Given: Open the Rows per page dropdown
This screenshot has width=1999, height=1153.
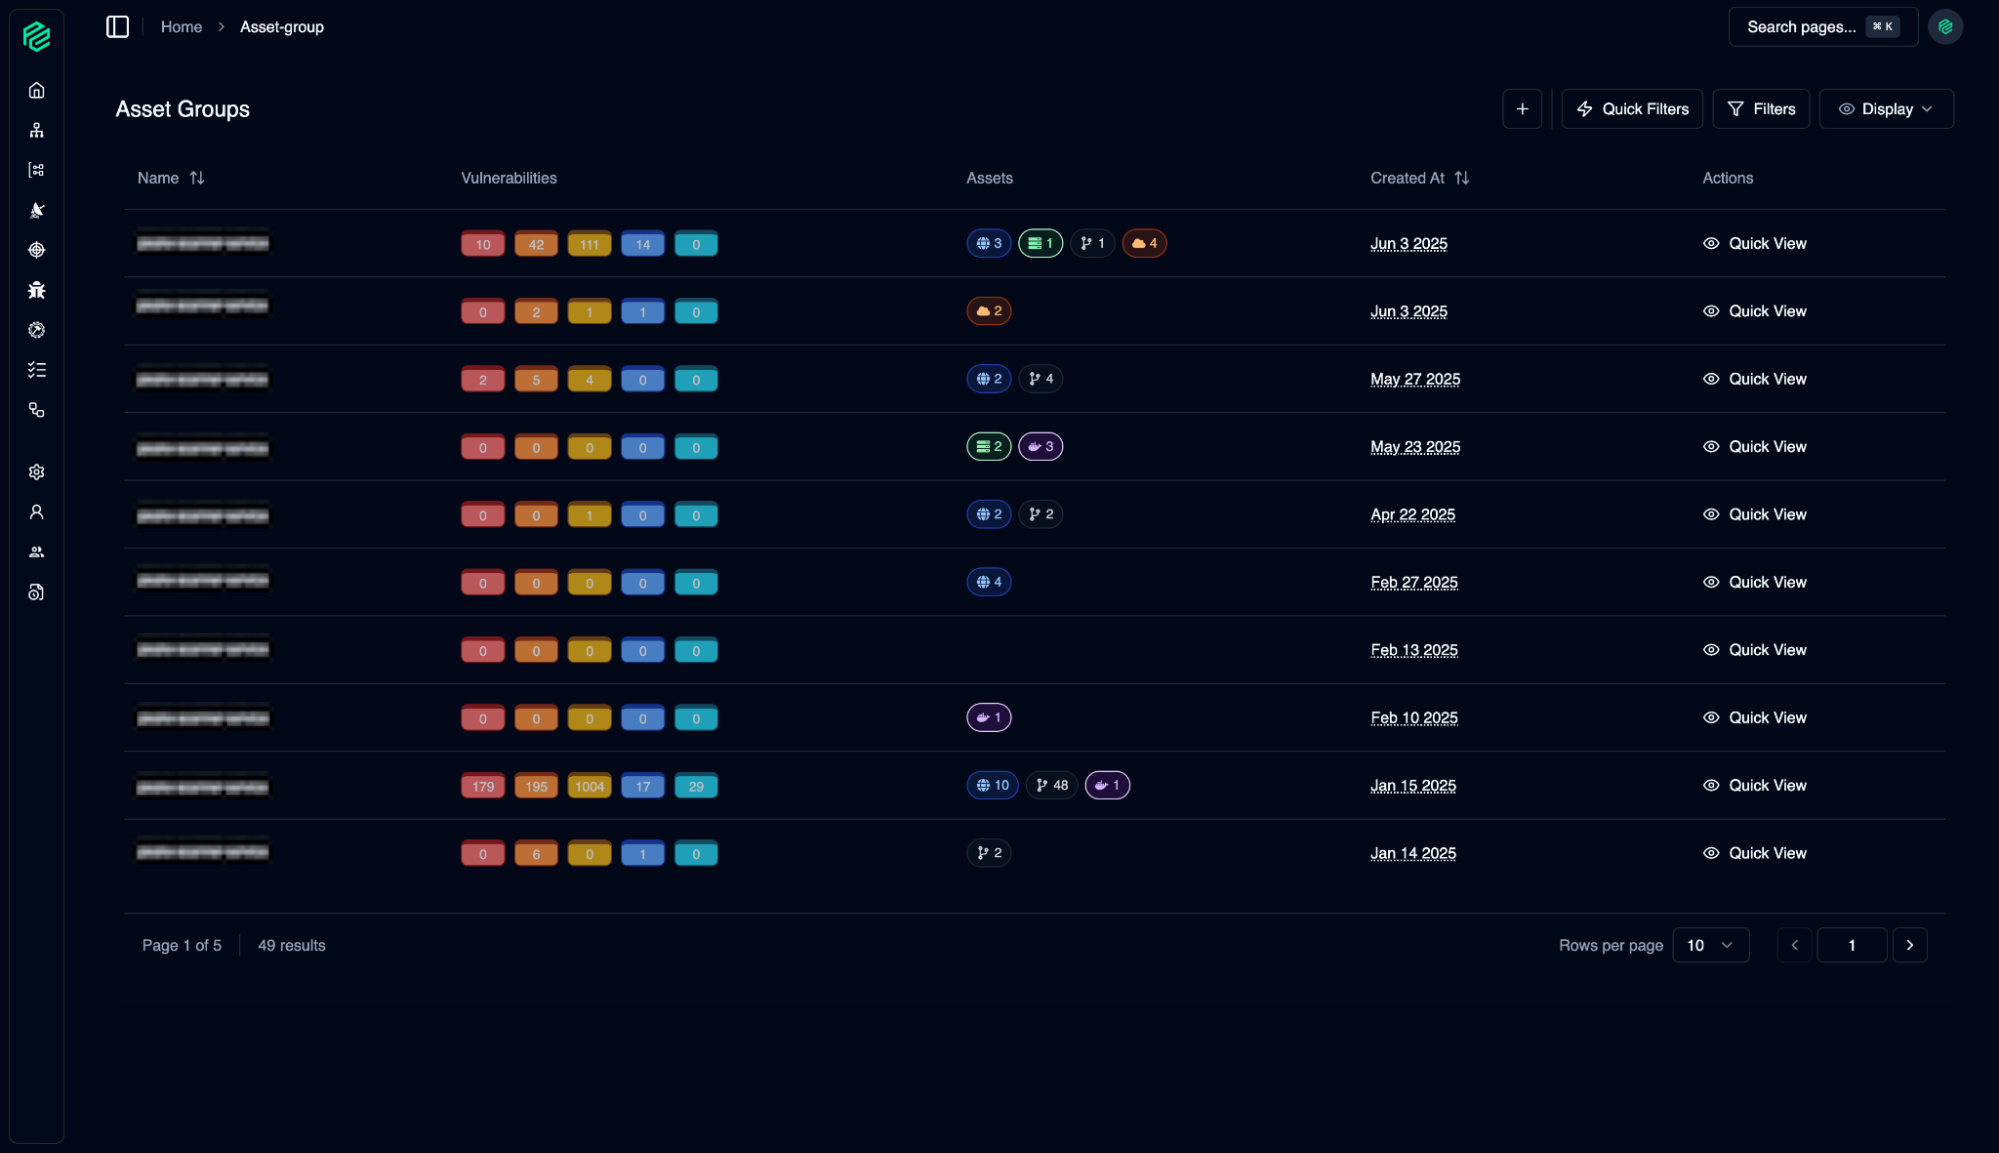Looking at the screenshot, I should [x=1710, y=945].
